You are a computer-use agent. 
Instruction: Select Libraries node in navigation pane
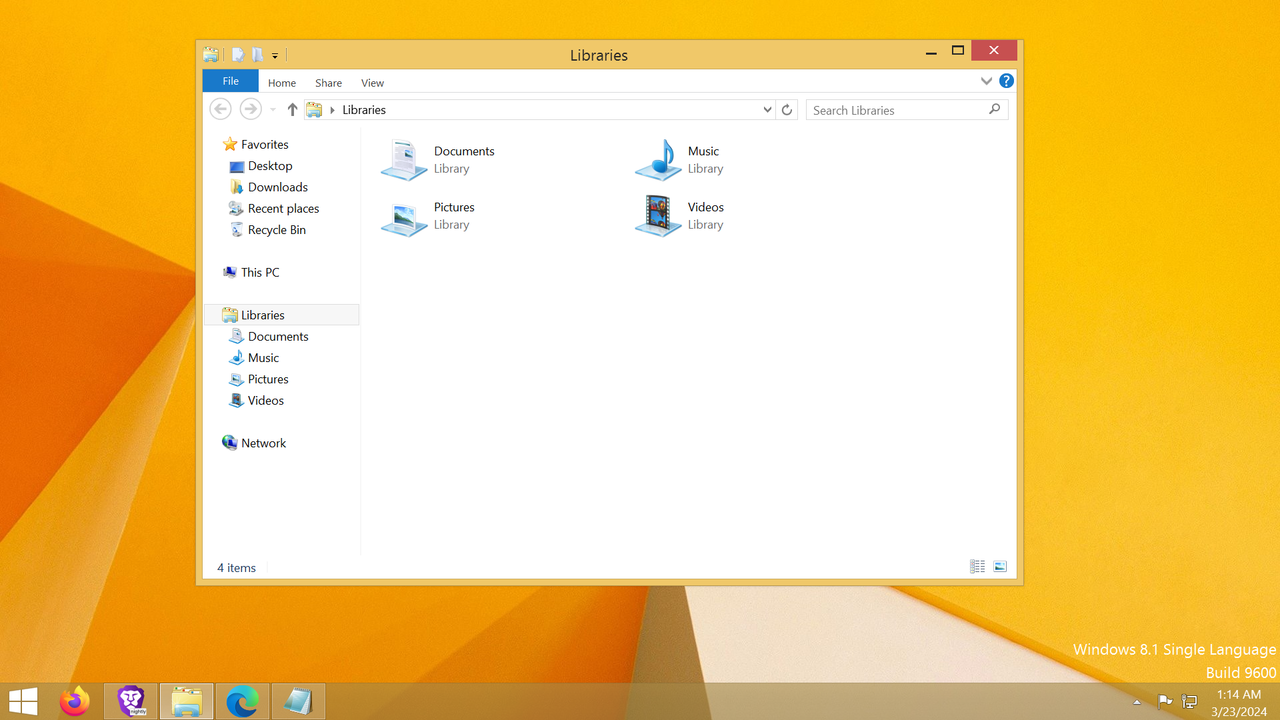(x=281, y=315)
